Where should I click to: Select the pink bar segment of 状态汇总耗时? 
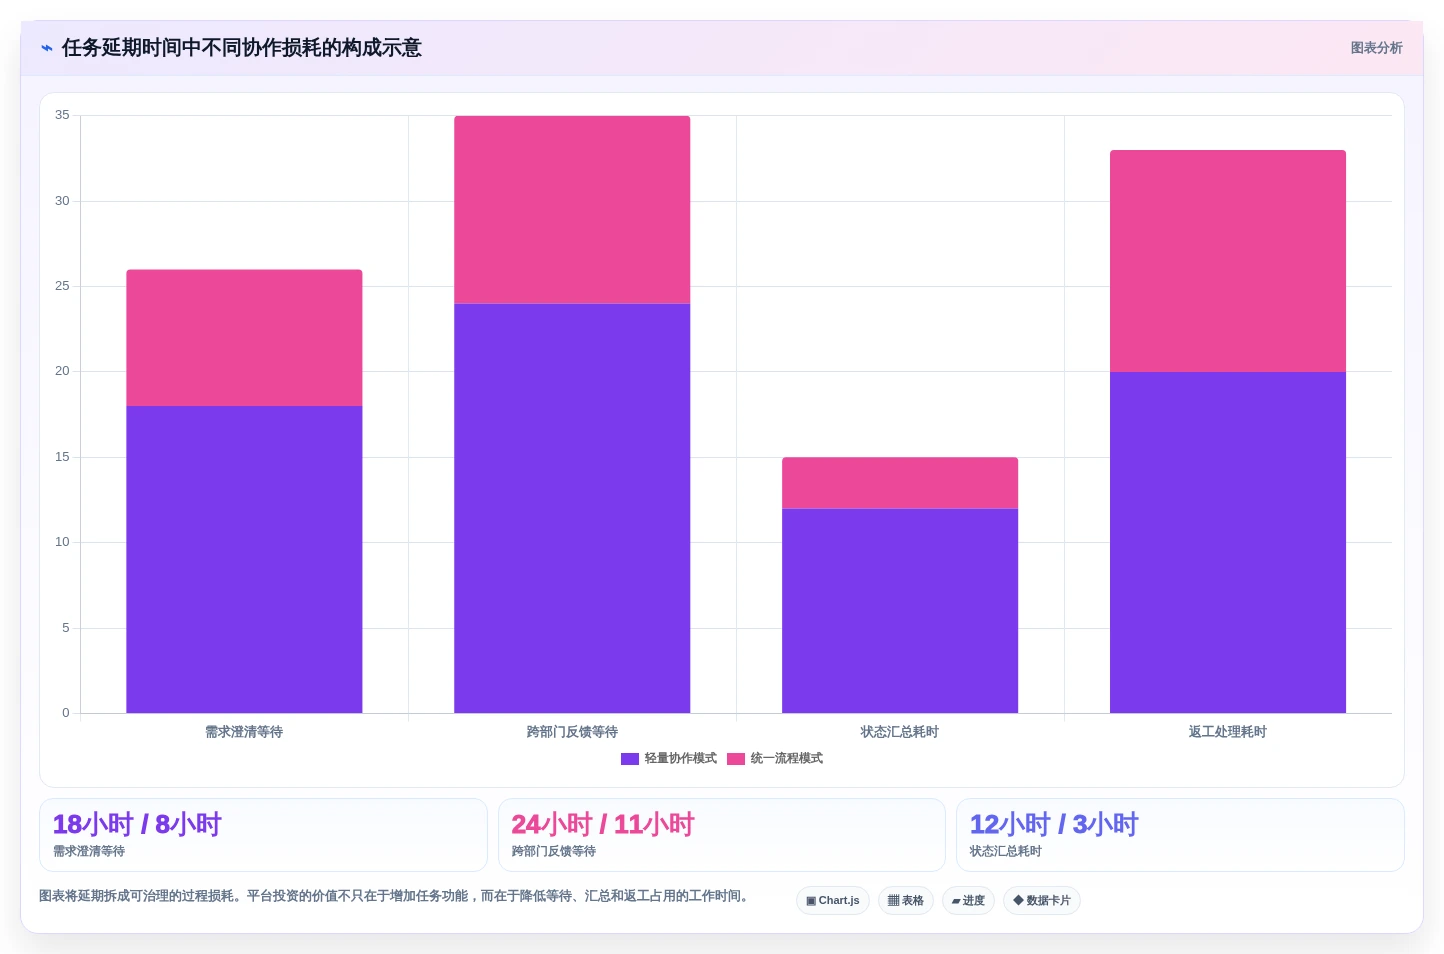(x=900, y=483)
